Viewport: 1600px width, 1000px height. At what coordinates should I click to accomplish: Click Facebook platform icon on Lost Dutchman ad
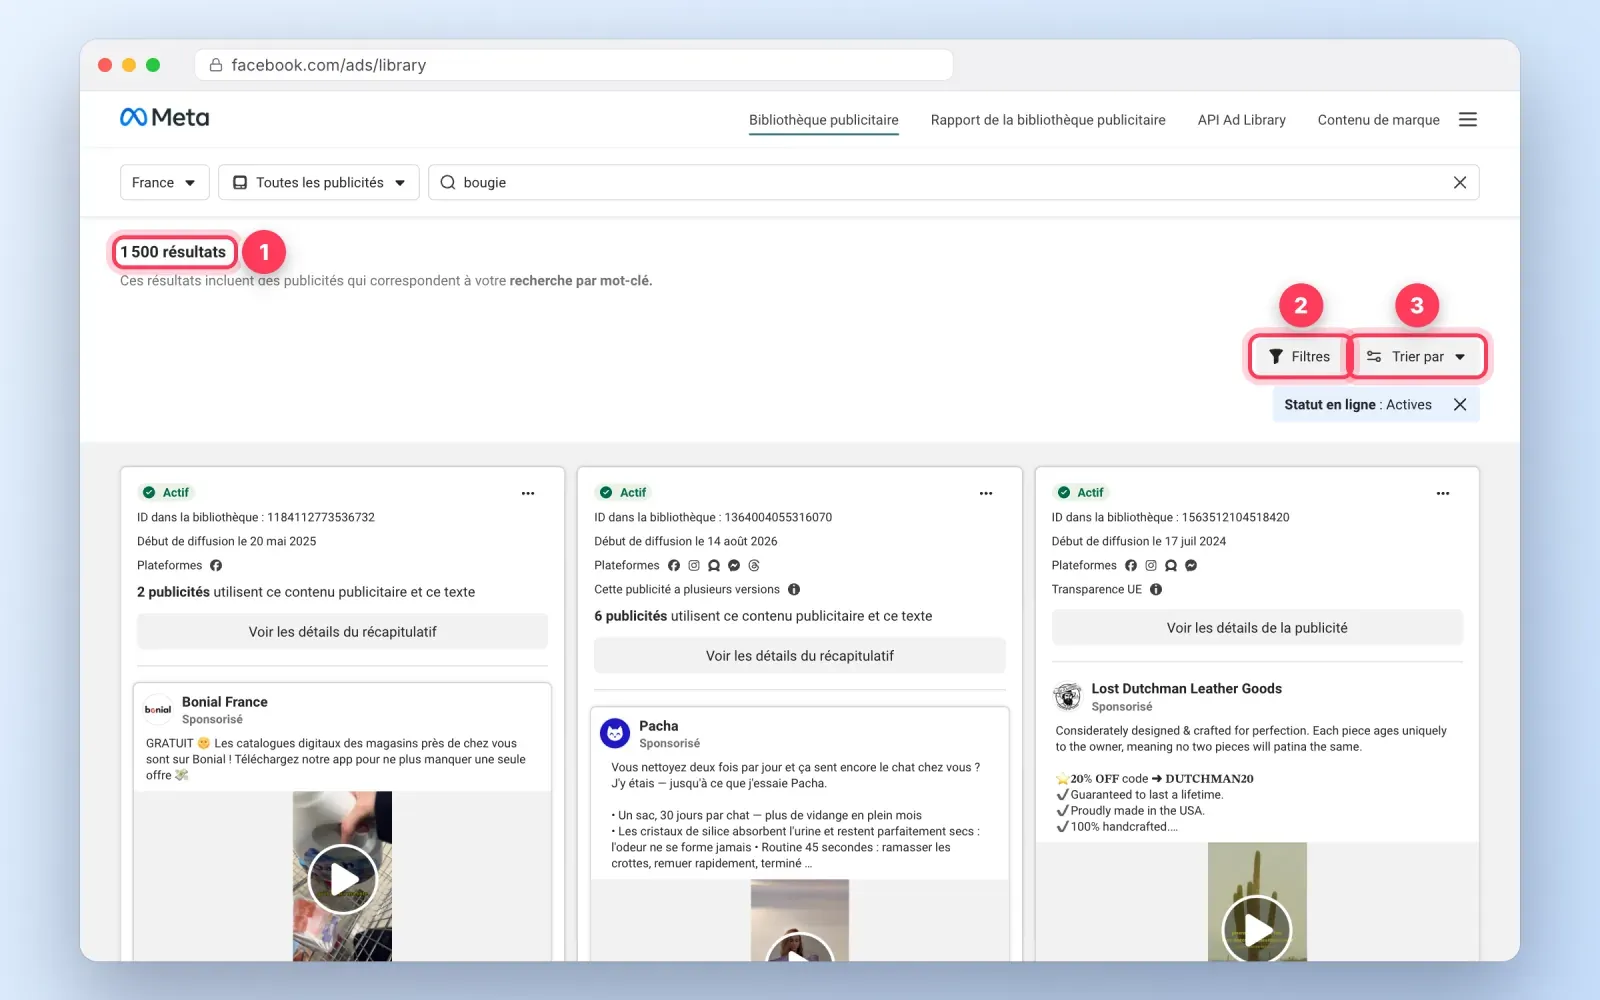(1131, 566)
